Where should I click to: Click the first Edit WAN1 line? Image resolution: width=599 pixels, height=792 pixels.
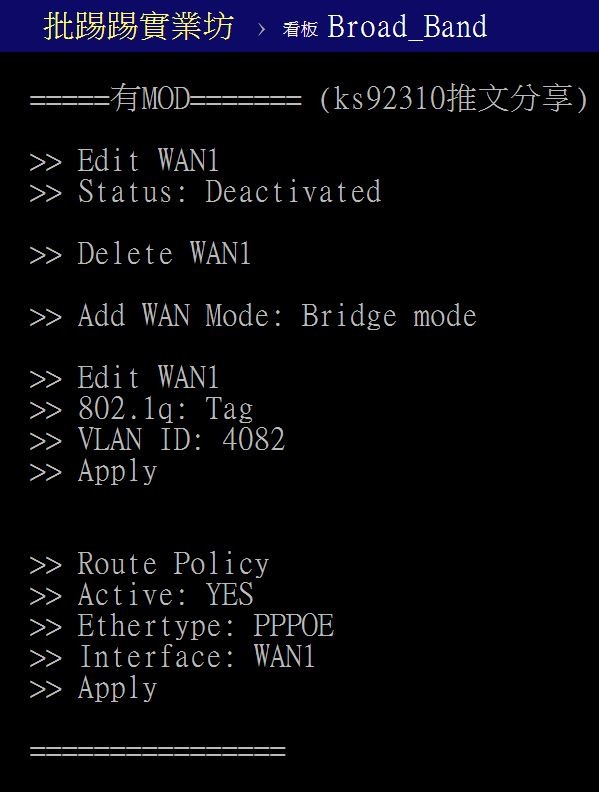point(124,161)
